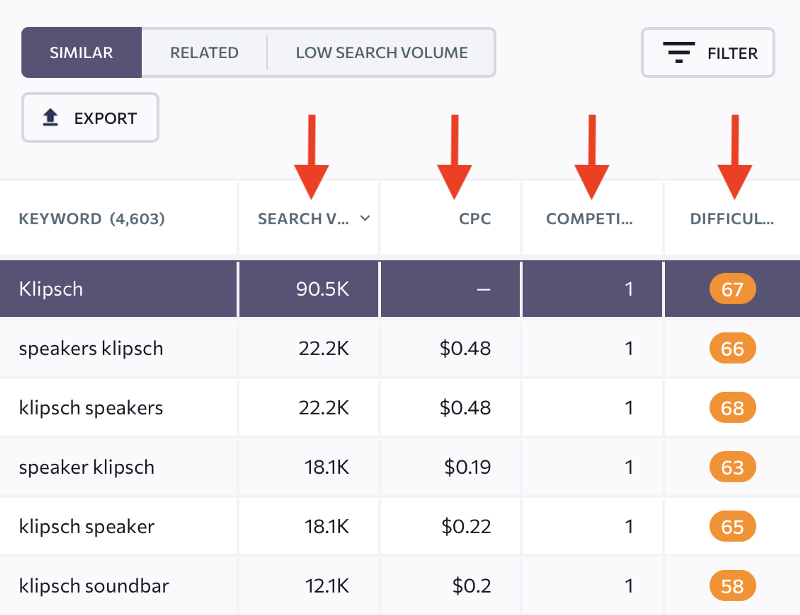Click competition value in 'klipsch soundbar' row
The height and width of the screenshot is (615, 800).
click(x=629, y=586)
